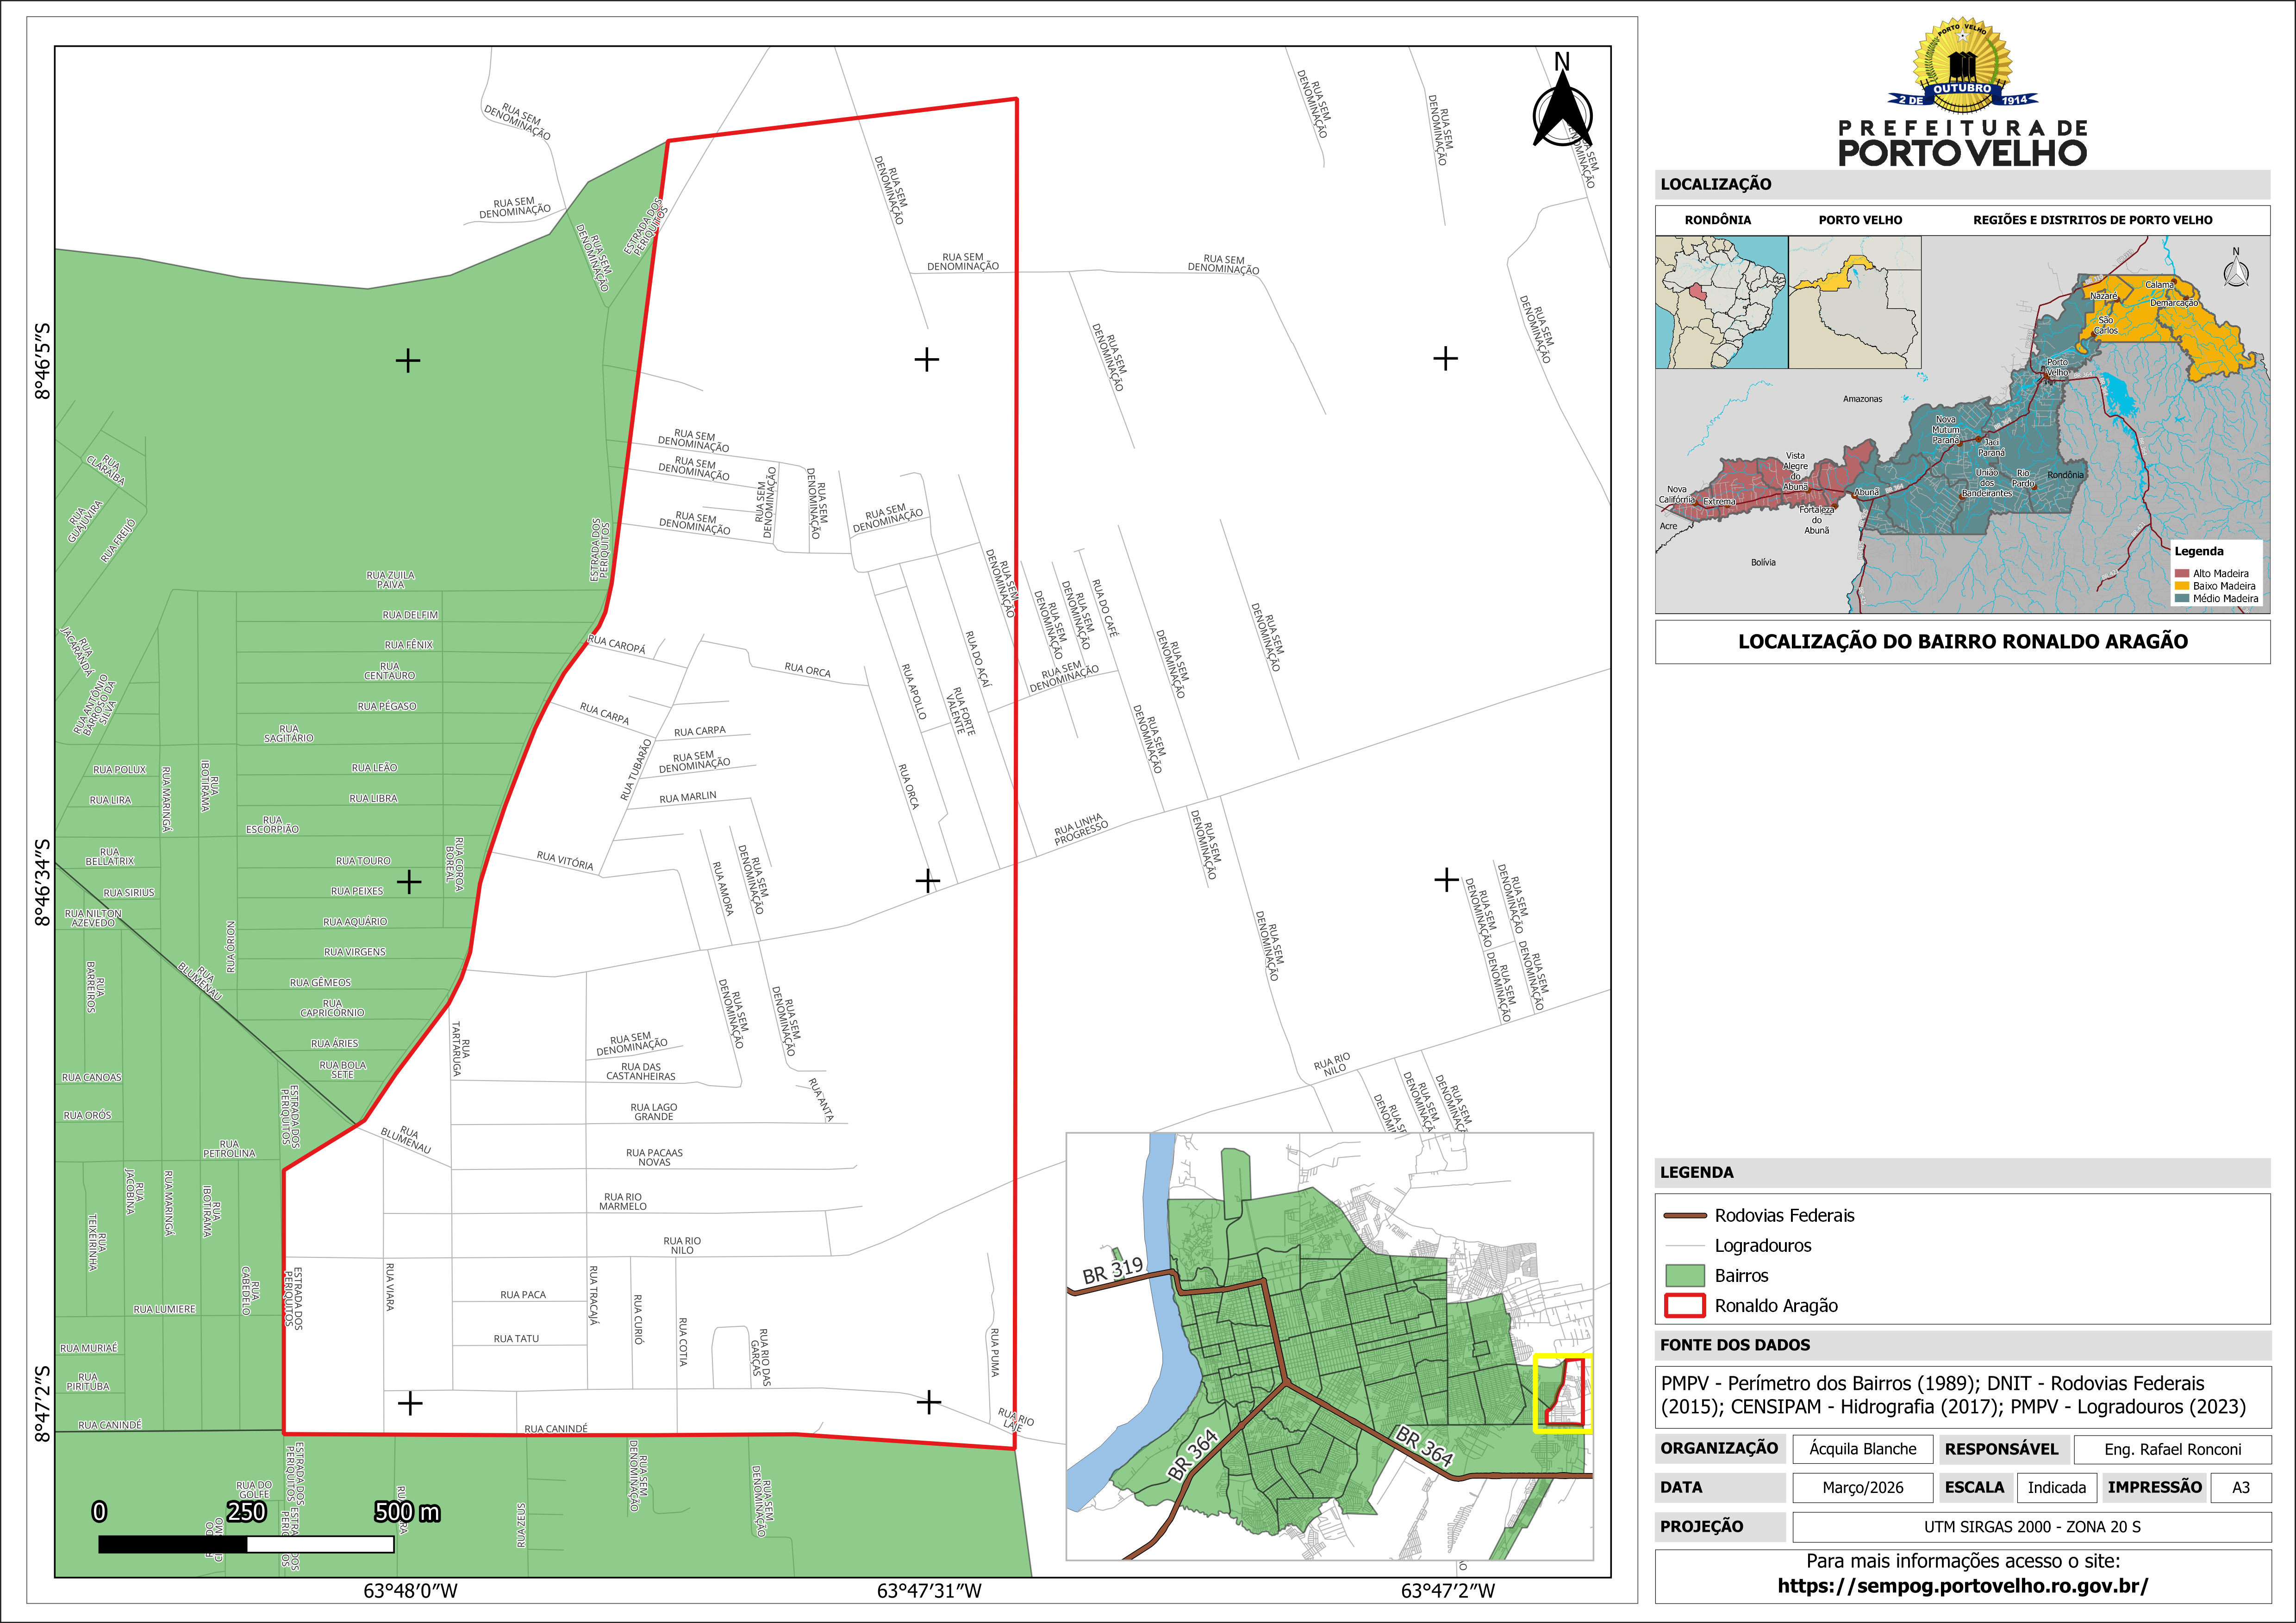
Task: Click the Rodovias Federais brown line symbol
Action: point(1684,1216)
